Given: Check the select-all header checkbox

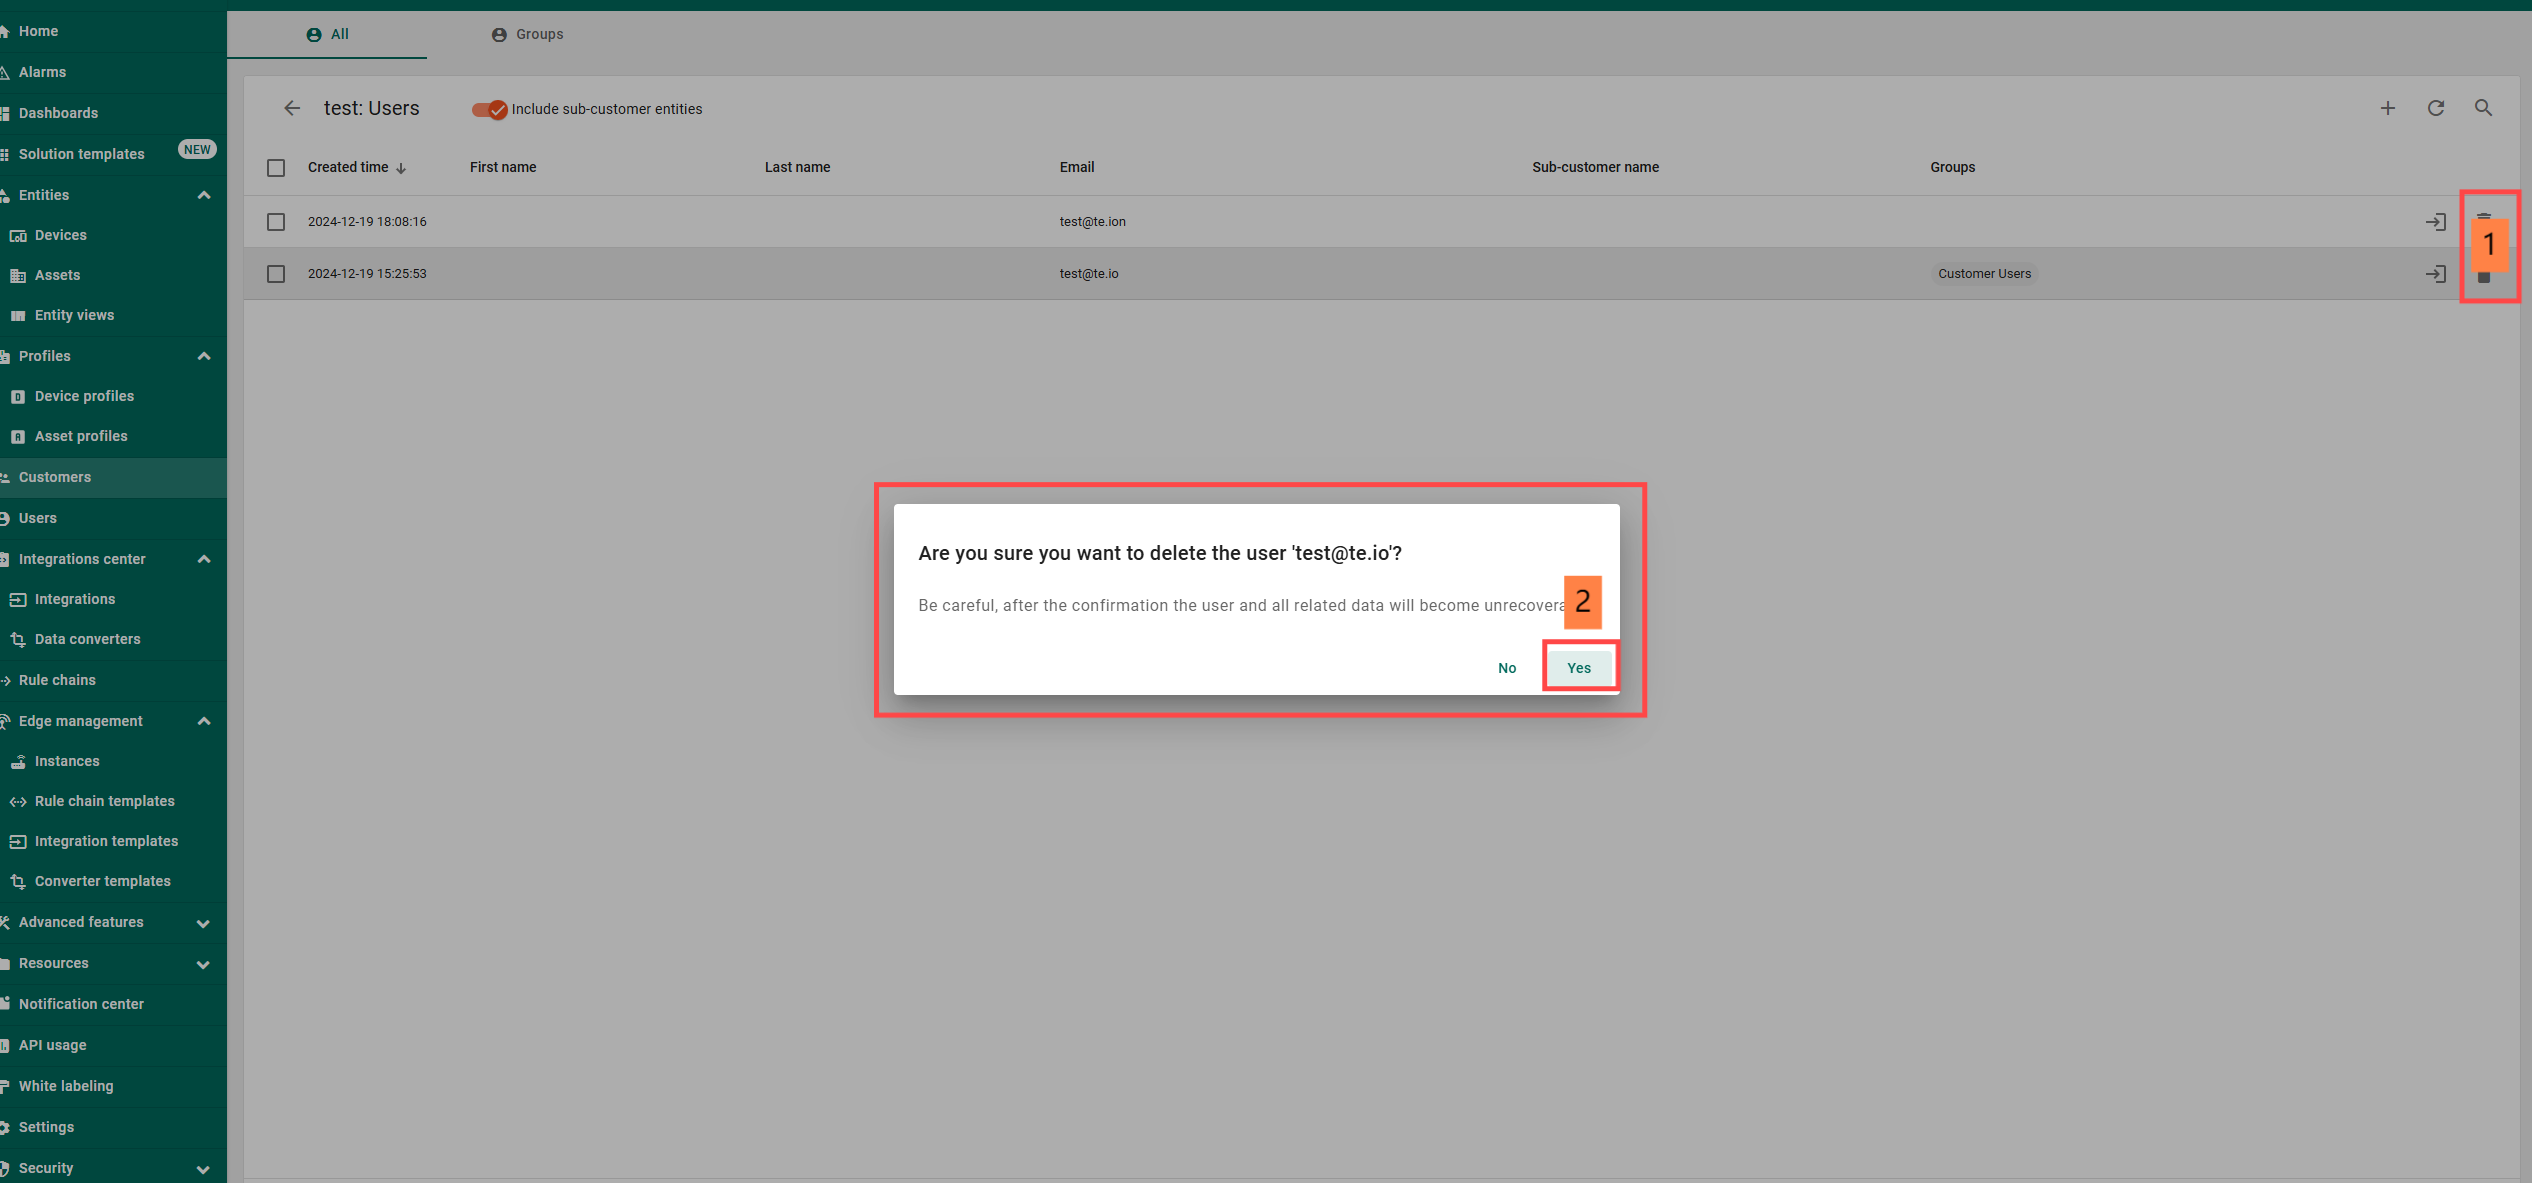Looking at the screenshot, I should pyautogui.click(x=276, y=168).
